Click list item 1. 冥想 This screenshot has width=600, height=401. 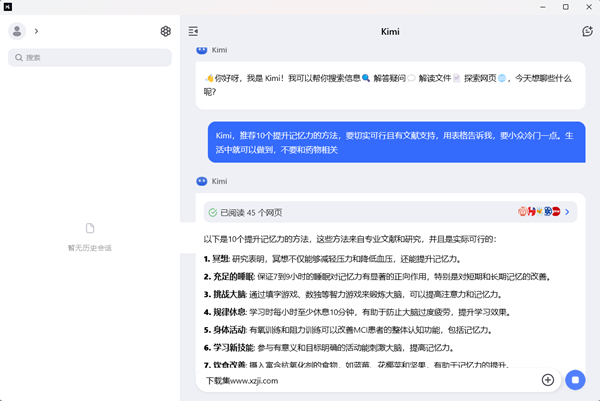point(333,259)
